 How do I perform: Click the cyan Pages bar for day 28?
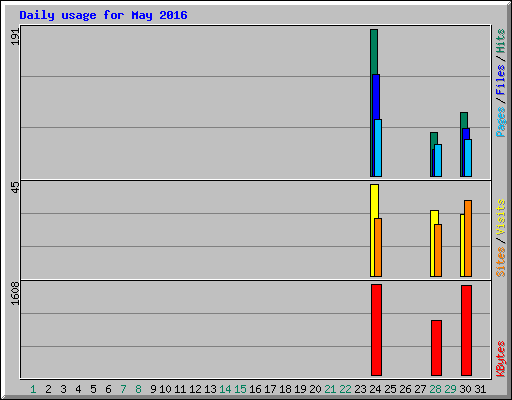pyautogui.click(x=438, y=160)
